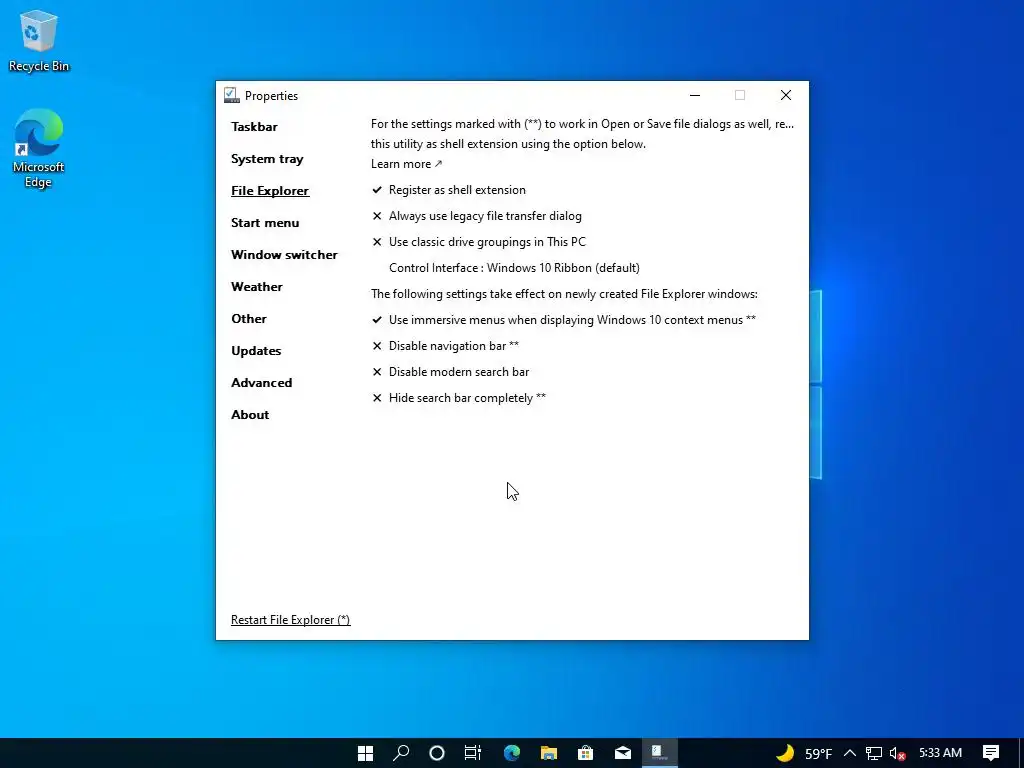Enable Disable modern search bar option
Viewport: 1024px width, 768px height.
coord(451,372)
